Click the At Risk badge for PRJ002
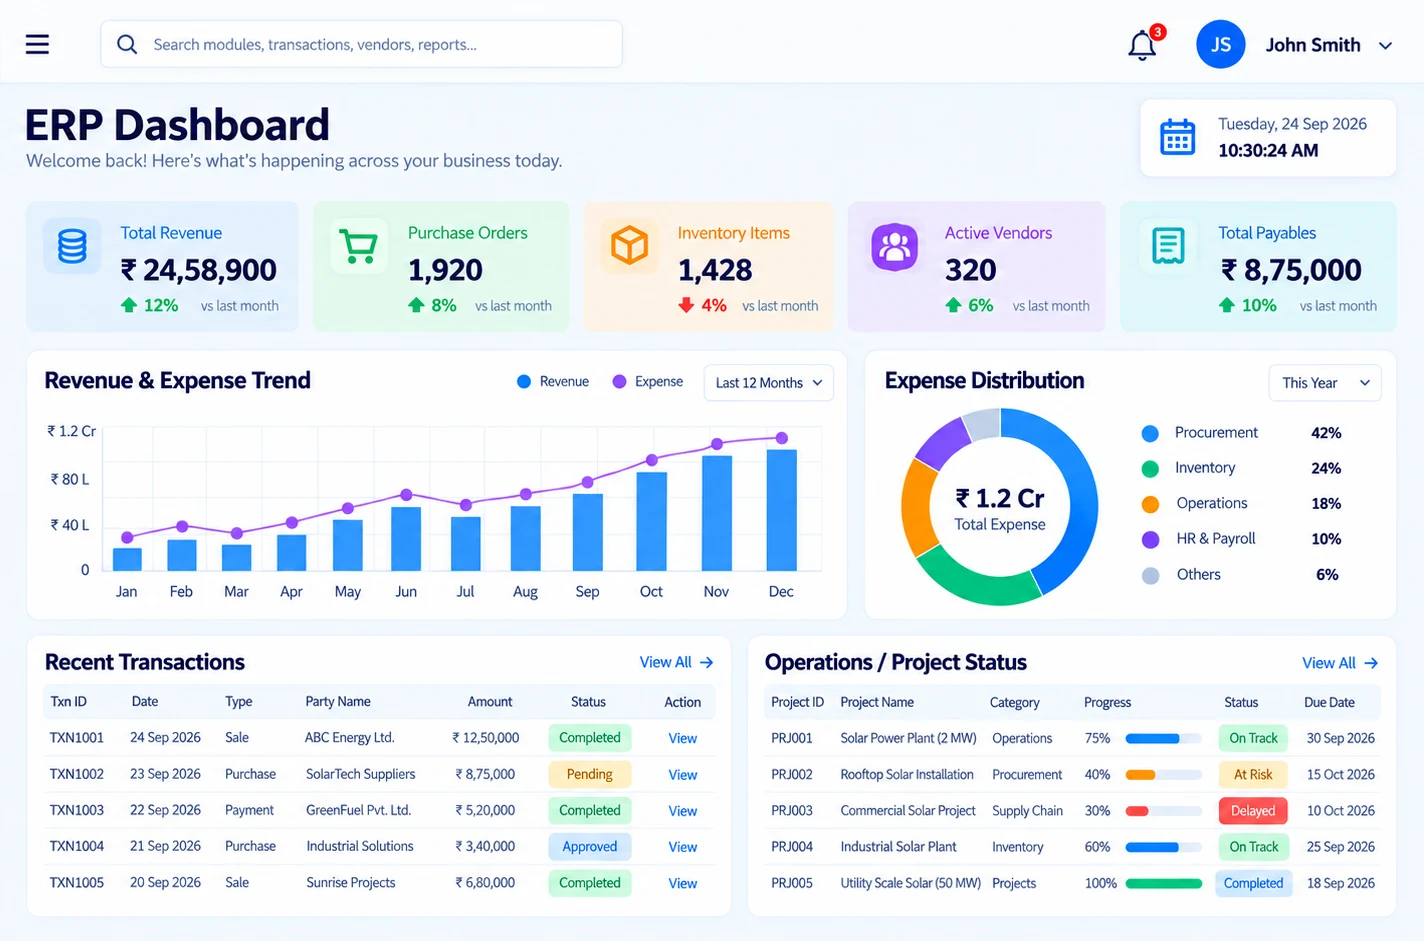 click(1253, 775)
